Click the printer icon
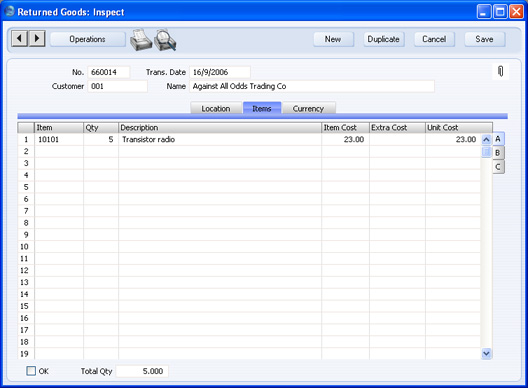Image resolution: width=528 pixels, height=388 pixels. coord(141,40)
